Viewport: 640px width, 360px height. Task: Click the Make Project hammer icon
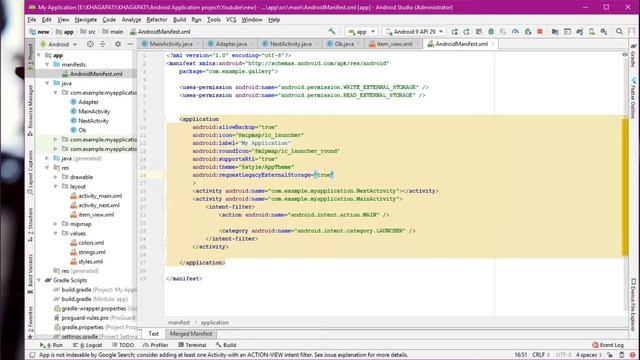point(332,31)
